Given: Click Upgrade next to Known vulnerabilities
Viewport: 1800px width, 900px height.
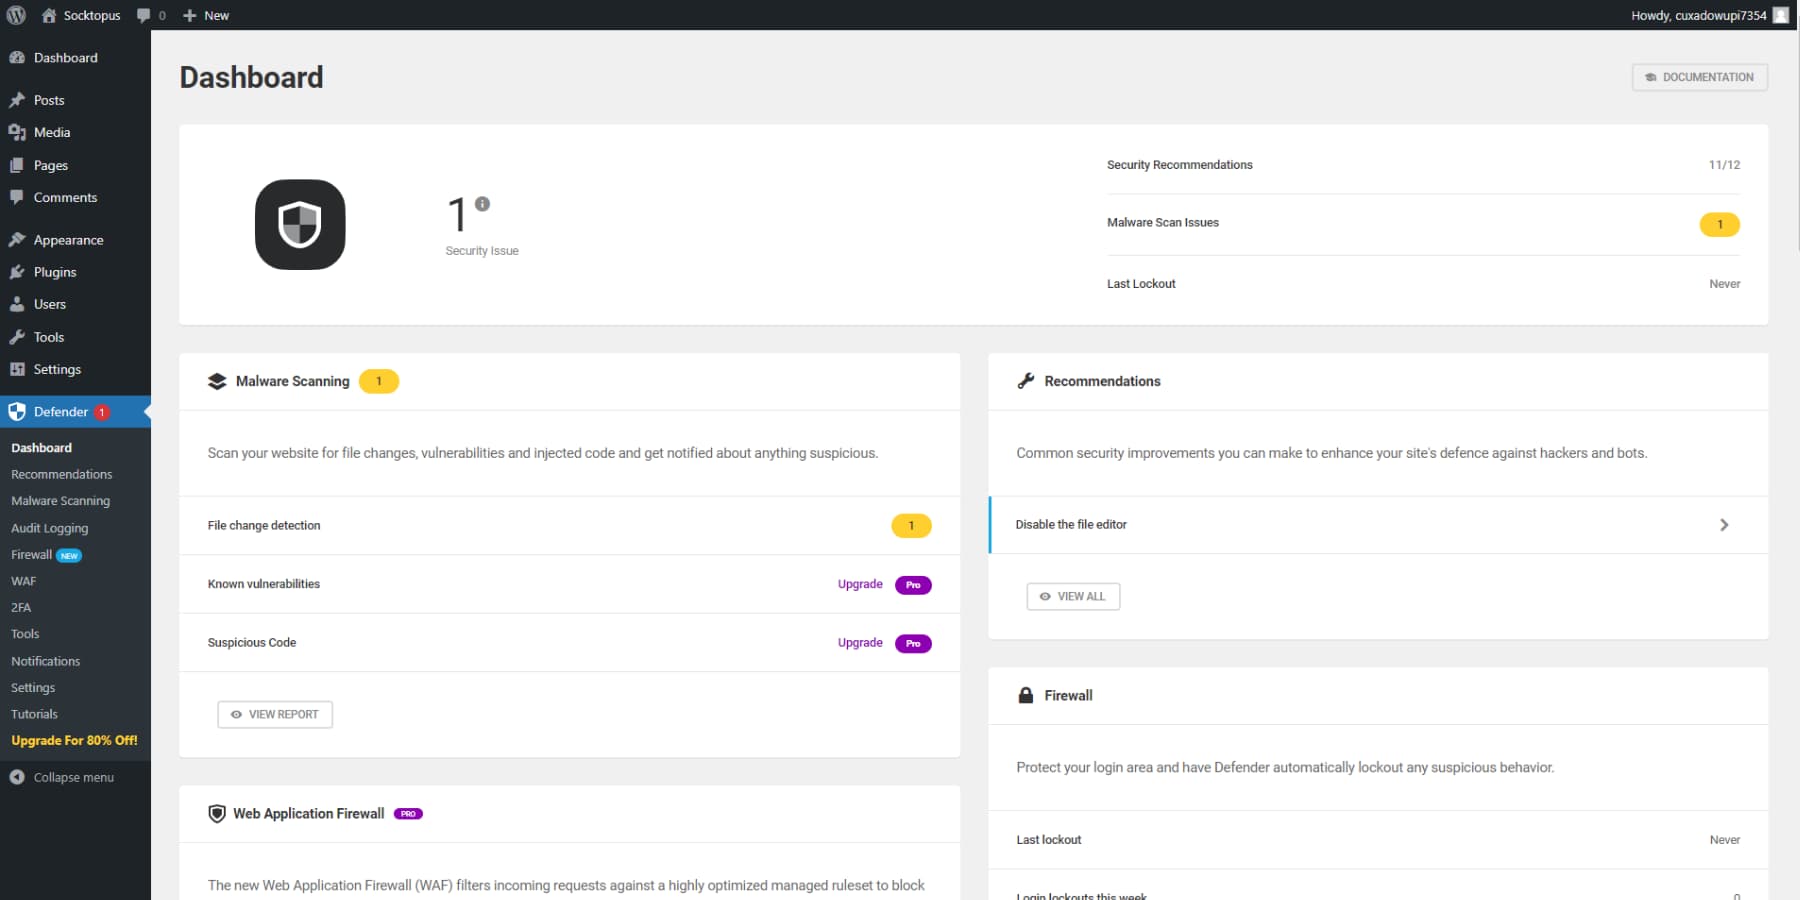Looking at the screenshot, I should 859,584.
